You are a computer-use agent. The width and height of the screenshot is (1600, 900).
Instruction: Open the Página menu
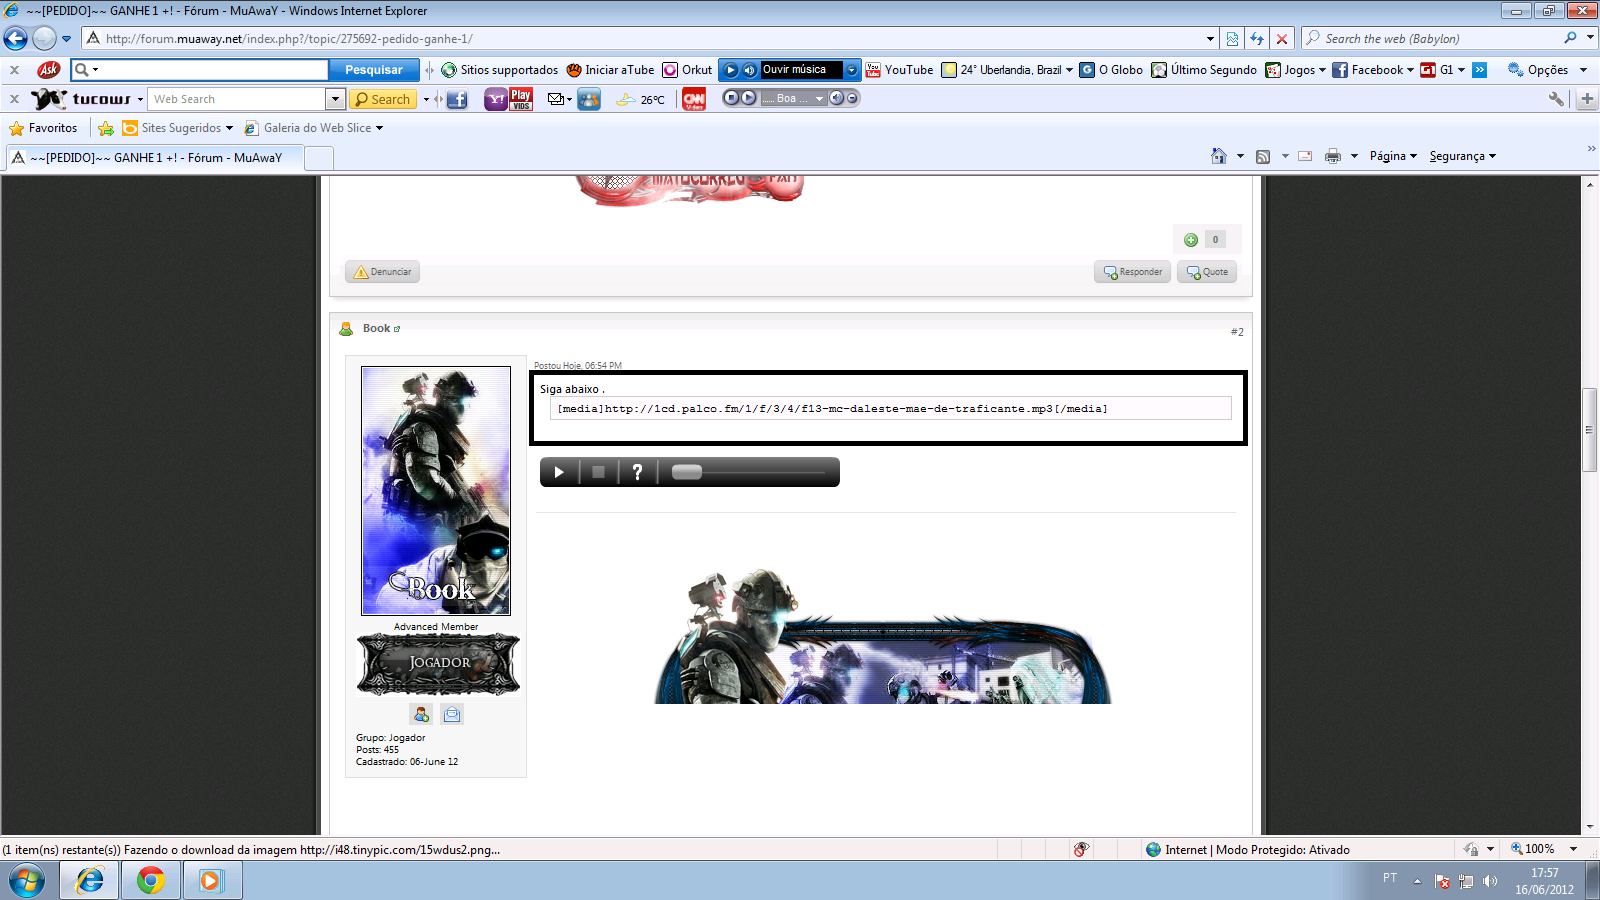click(x=1393, y=156)
